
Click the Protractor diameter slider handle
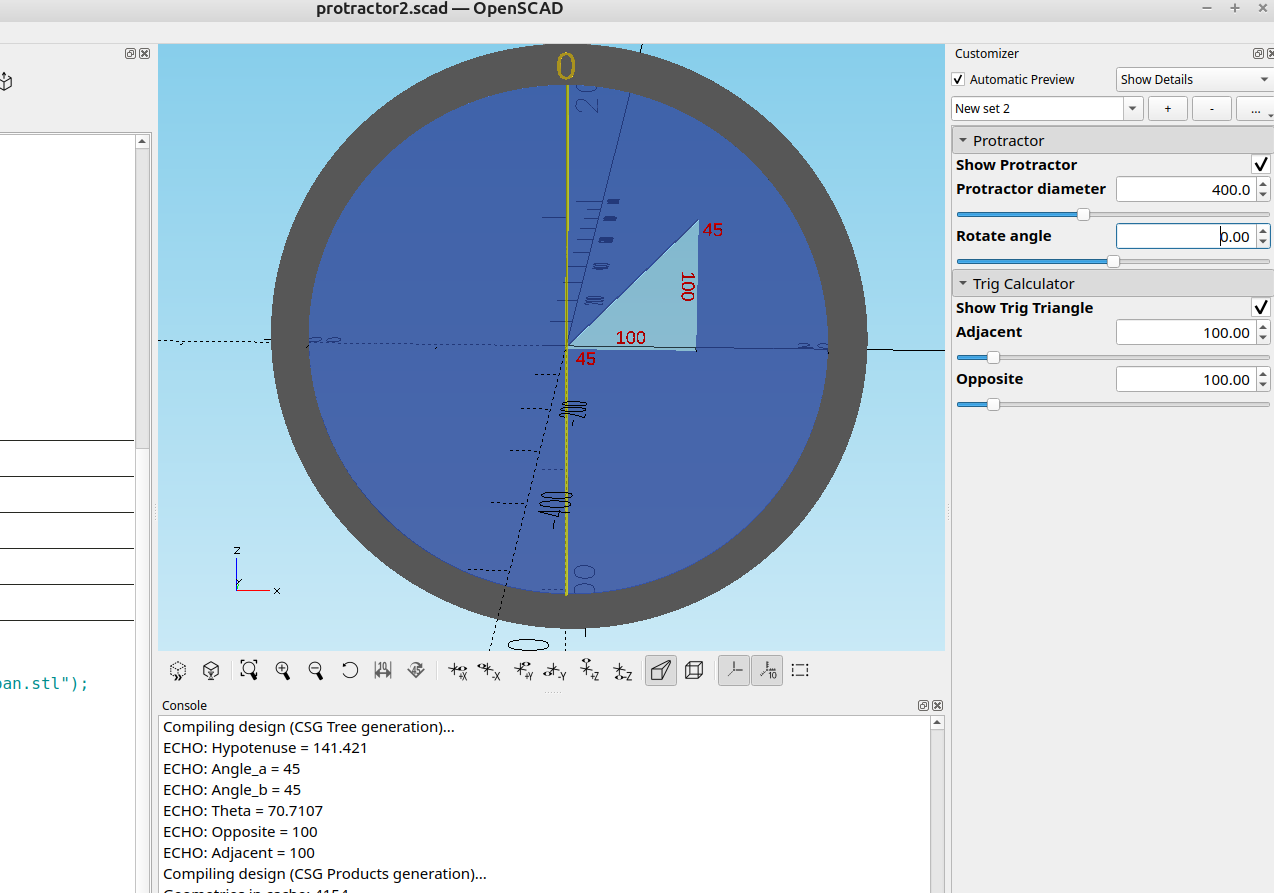(1083, 214)
